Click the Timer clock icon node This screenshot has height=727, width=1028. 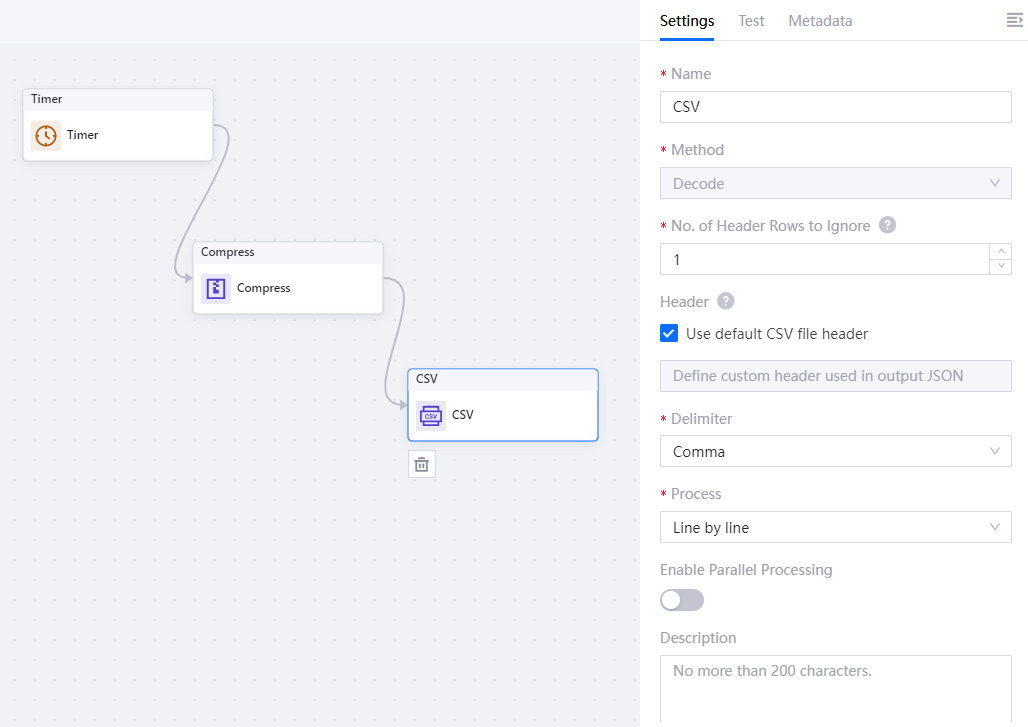click(46, 135)
